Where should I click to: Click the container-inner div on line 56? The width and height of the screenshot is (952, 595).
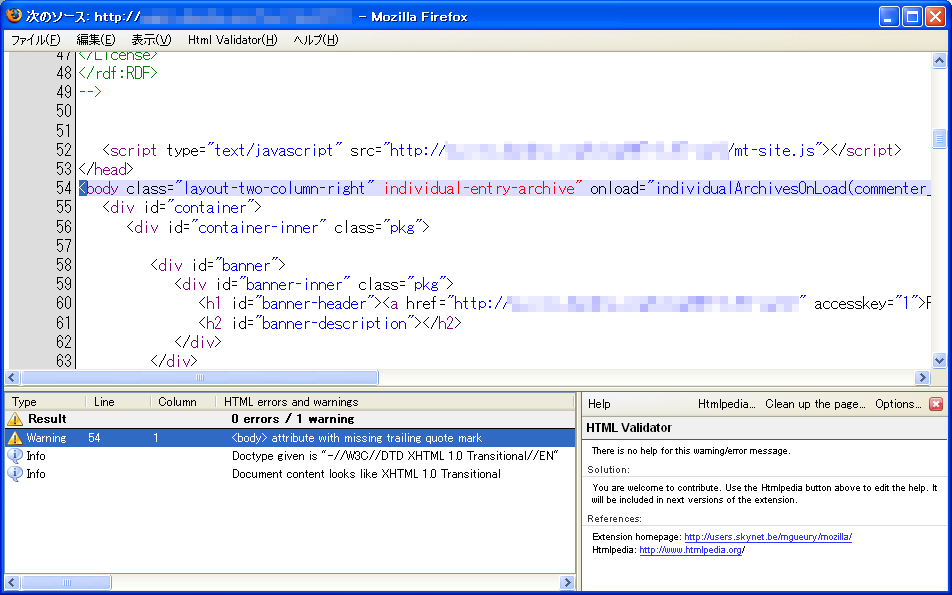(277, 227)
